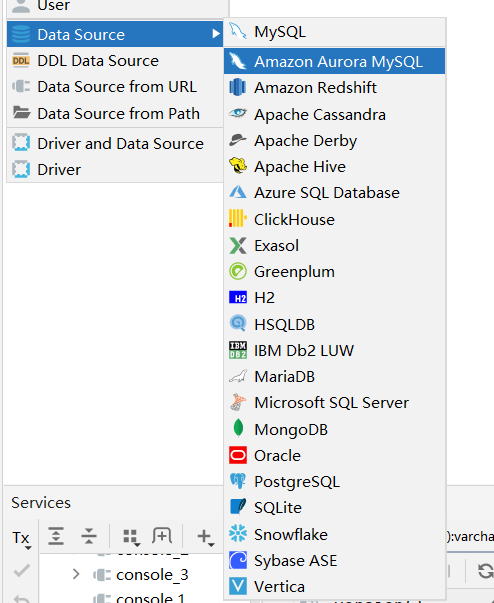Choose MariaDB from the list
Viewport: 494px width, 603px height.
click(334, 376)
